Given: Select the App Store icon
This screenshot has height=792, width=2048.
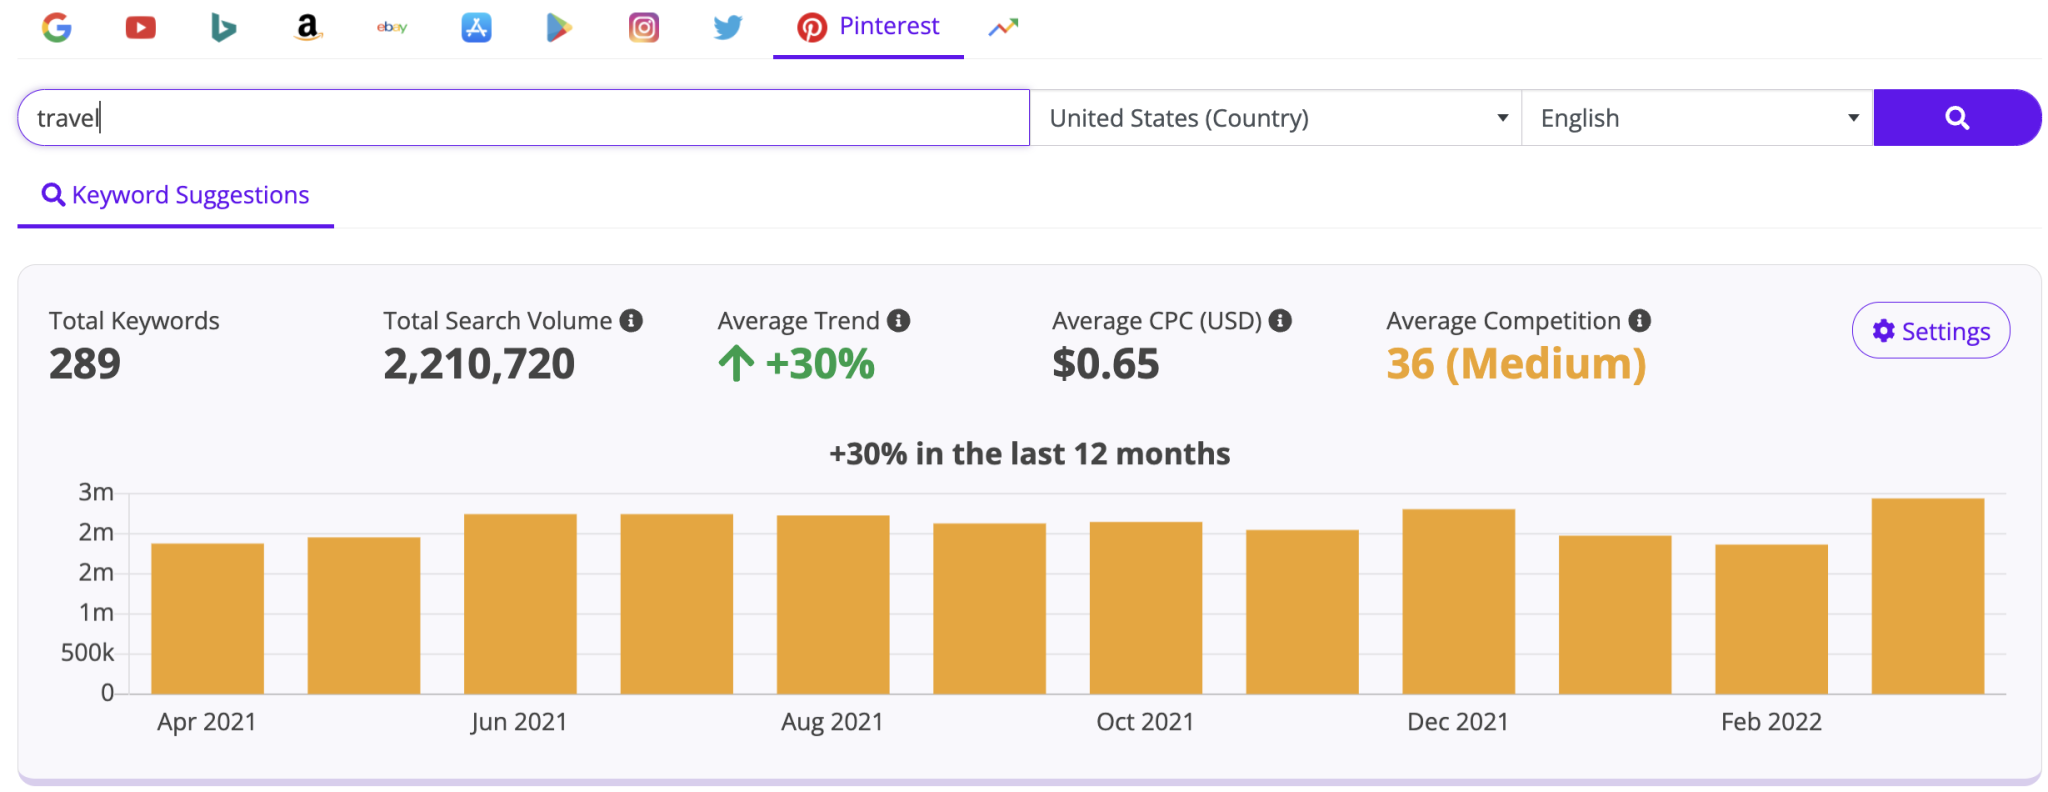Looking at the screenshot, I should (476, 27).
